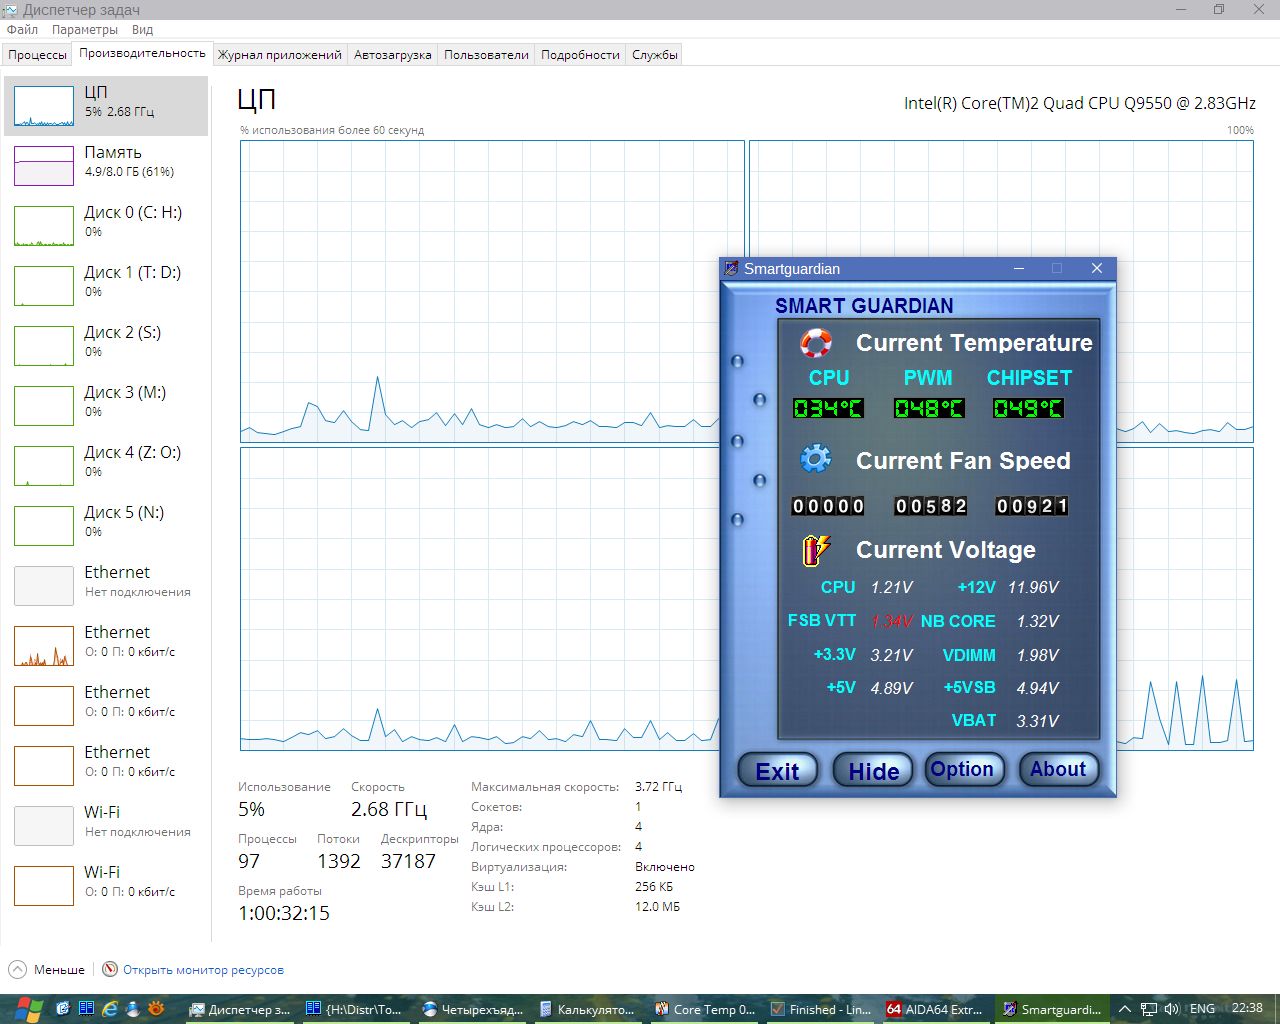The image size is (1280, 1024).
Task: Switch to AIDA64 Extreme taskbar window
Action: 937,1009
